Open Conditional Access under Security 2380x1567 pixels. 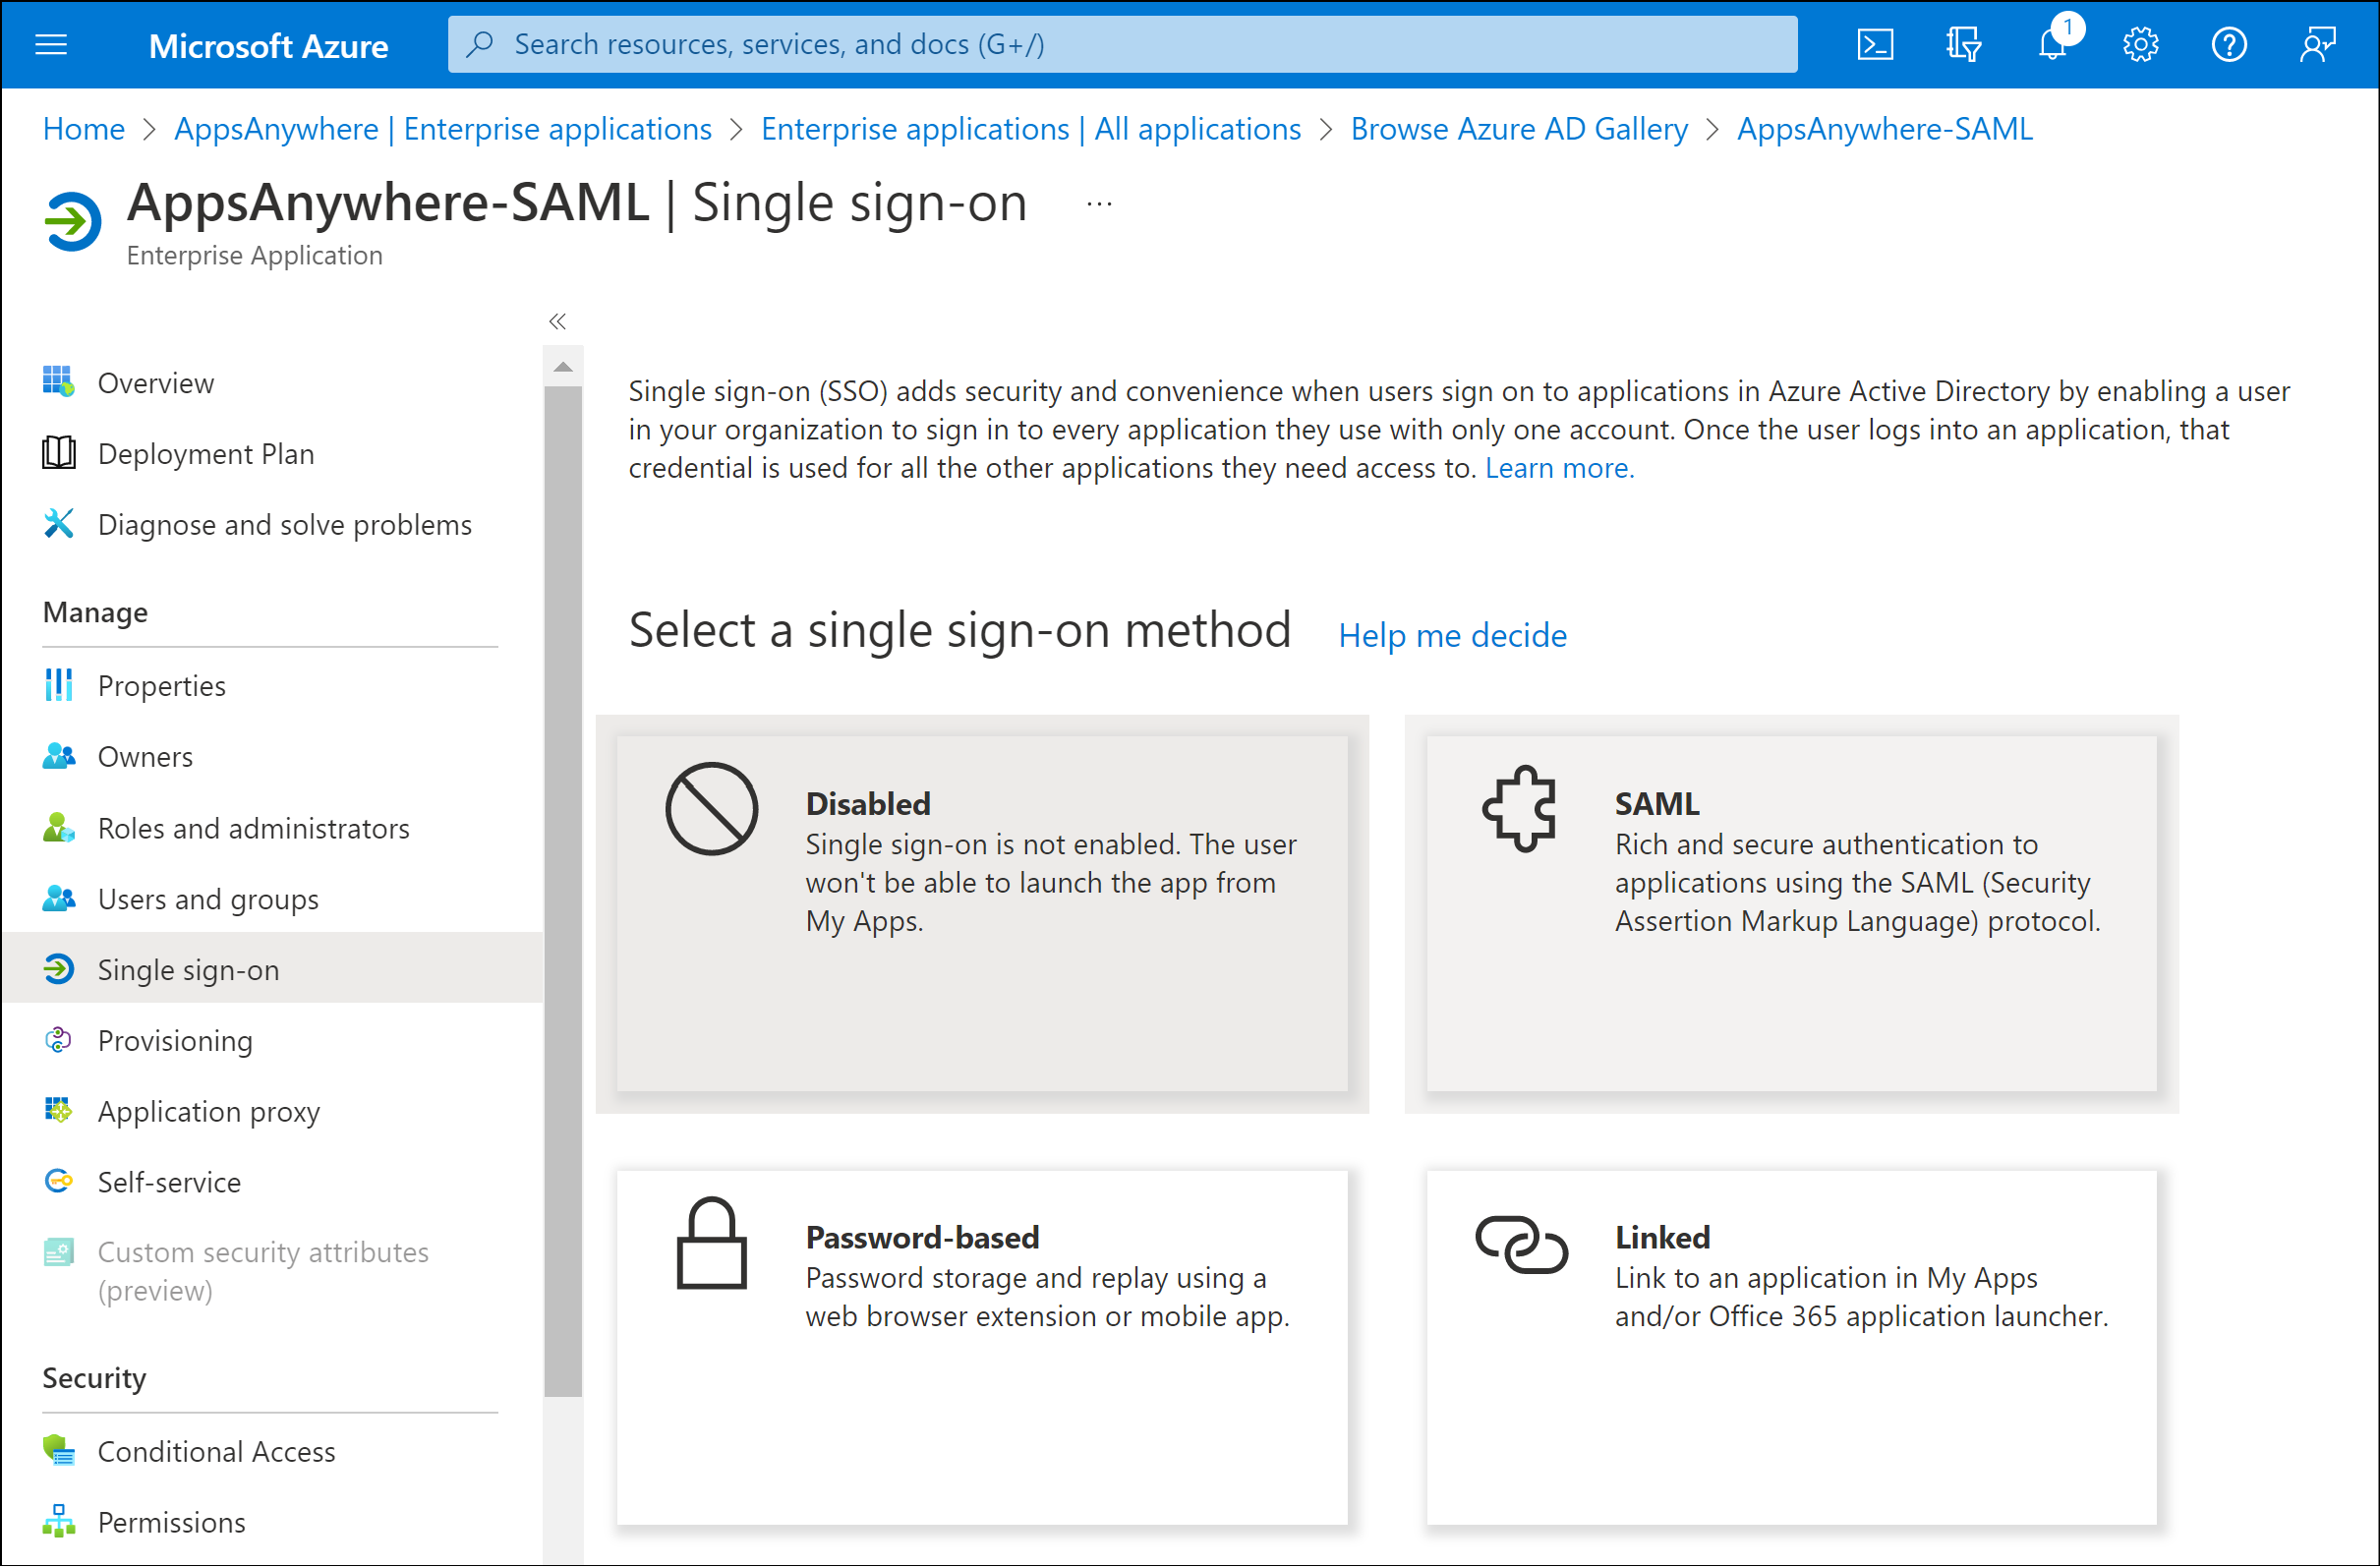click(x=216, y=1451)
